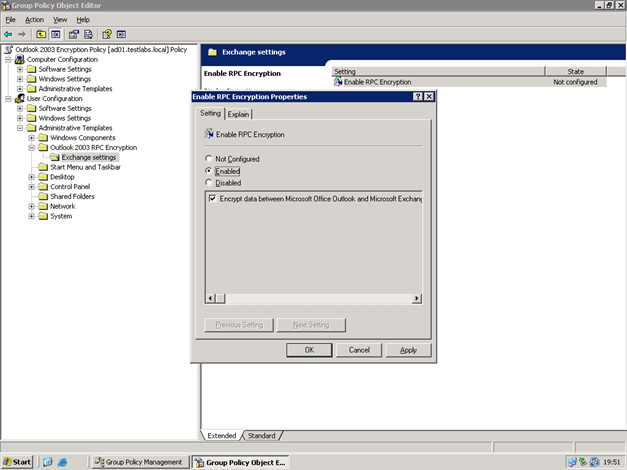Screen dimensions: 627x470
Task: Toggle the Encrypt data between Outlook and Exchange checkbox
Action: [213, 198]
